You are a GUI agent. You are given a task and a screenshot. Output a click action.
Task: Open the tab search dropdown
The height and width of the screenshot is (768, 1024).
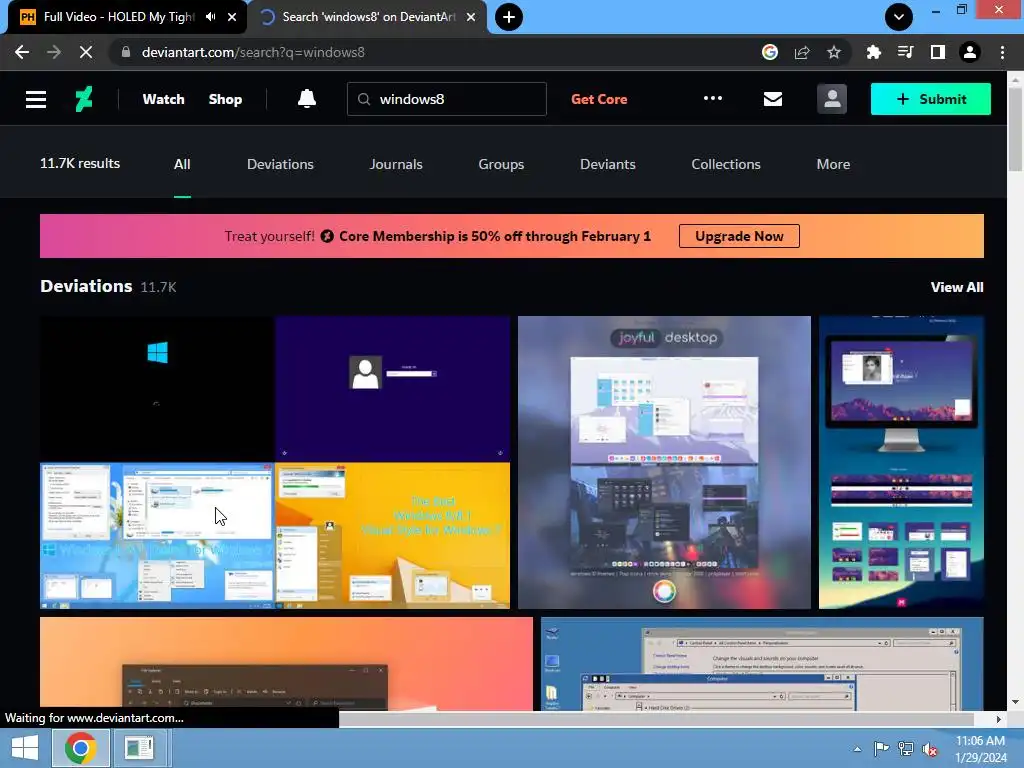point(899,17)
